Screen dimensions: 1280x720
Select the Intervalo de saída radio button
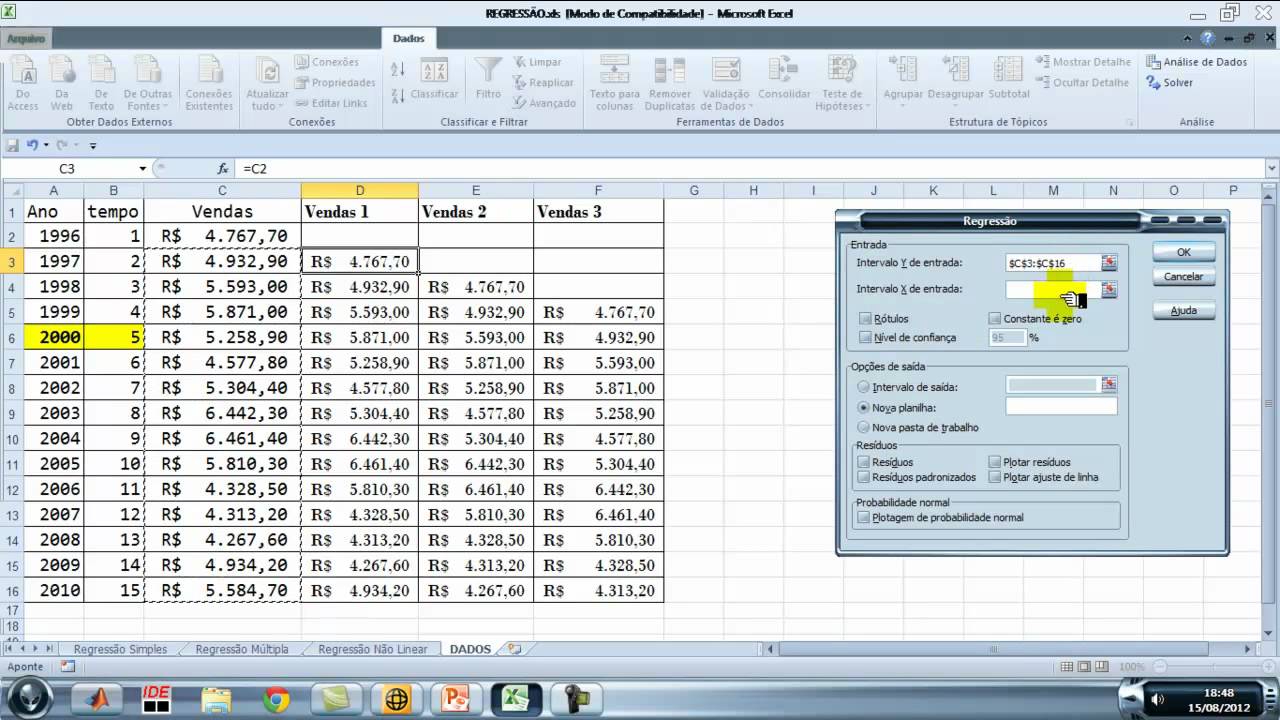(x=864, y=386)
